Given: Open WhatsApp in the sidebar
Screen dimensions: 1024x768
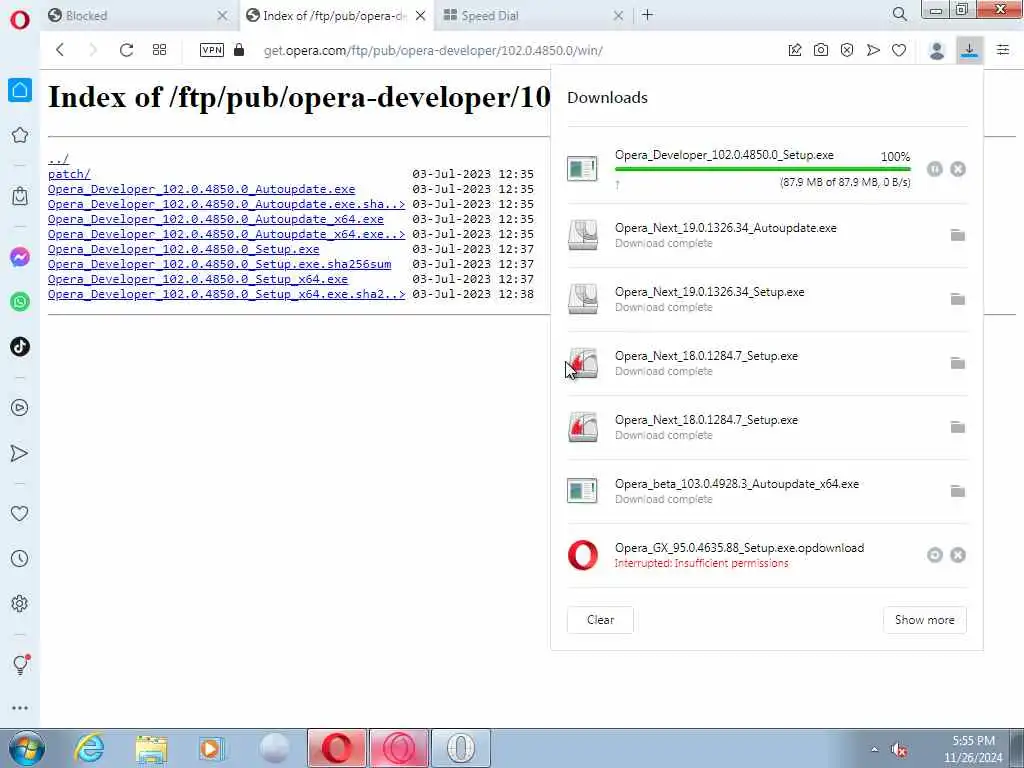Looking at the screenshot, I should pos(20,302).
